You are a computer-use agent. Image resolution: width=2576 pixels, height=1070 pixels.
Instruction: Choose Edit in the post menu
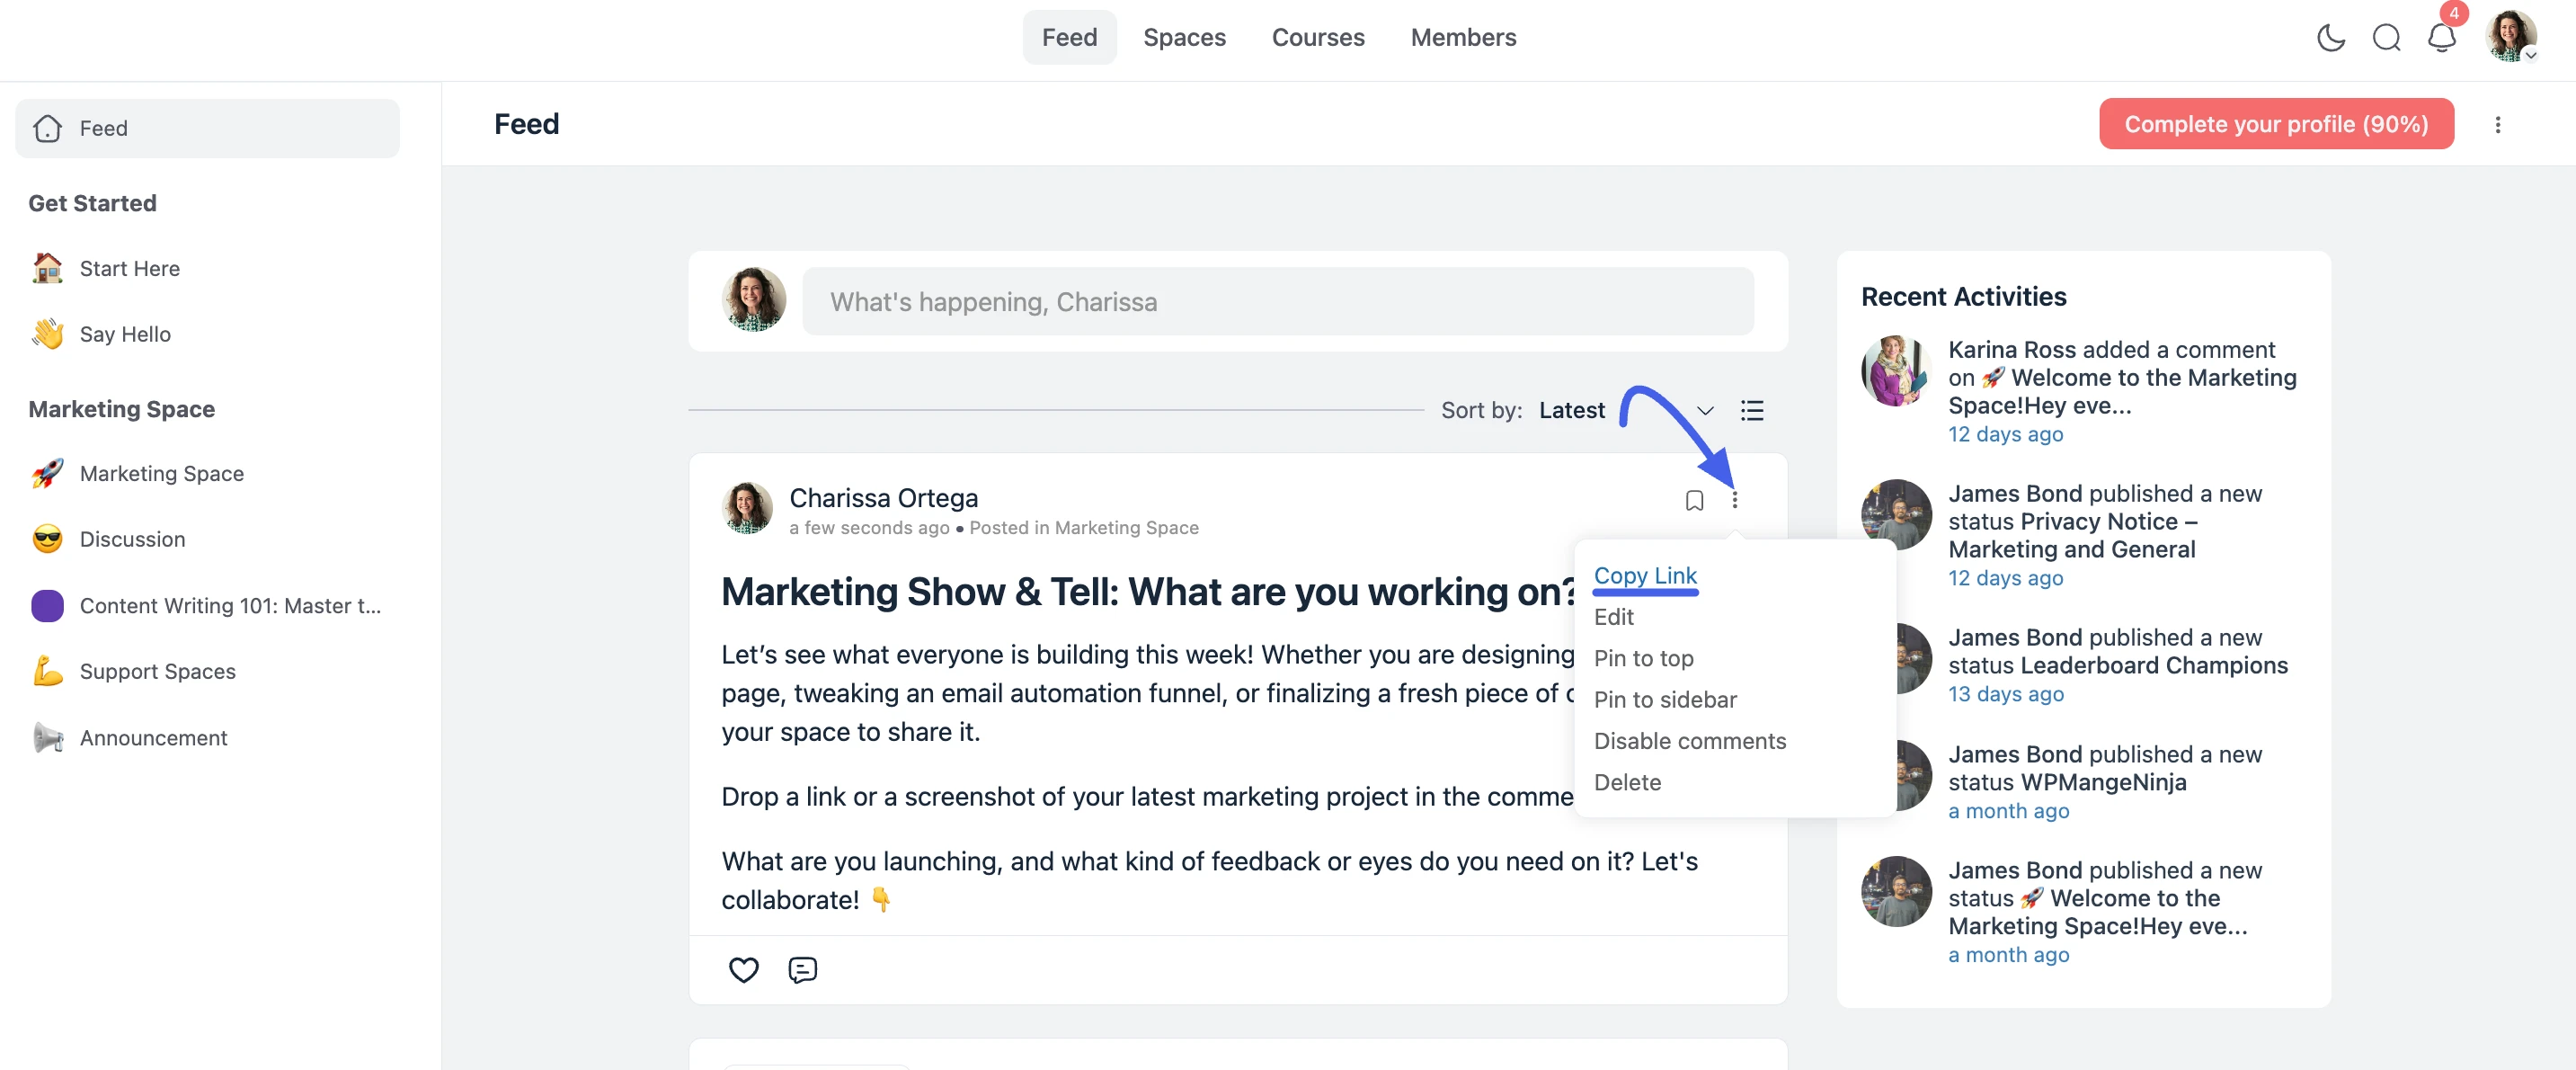(x=1613, y=617)
